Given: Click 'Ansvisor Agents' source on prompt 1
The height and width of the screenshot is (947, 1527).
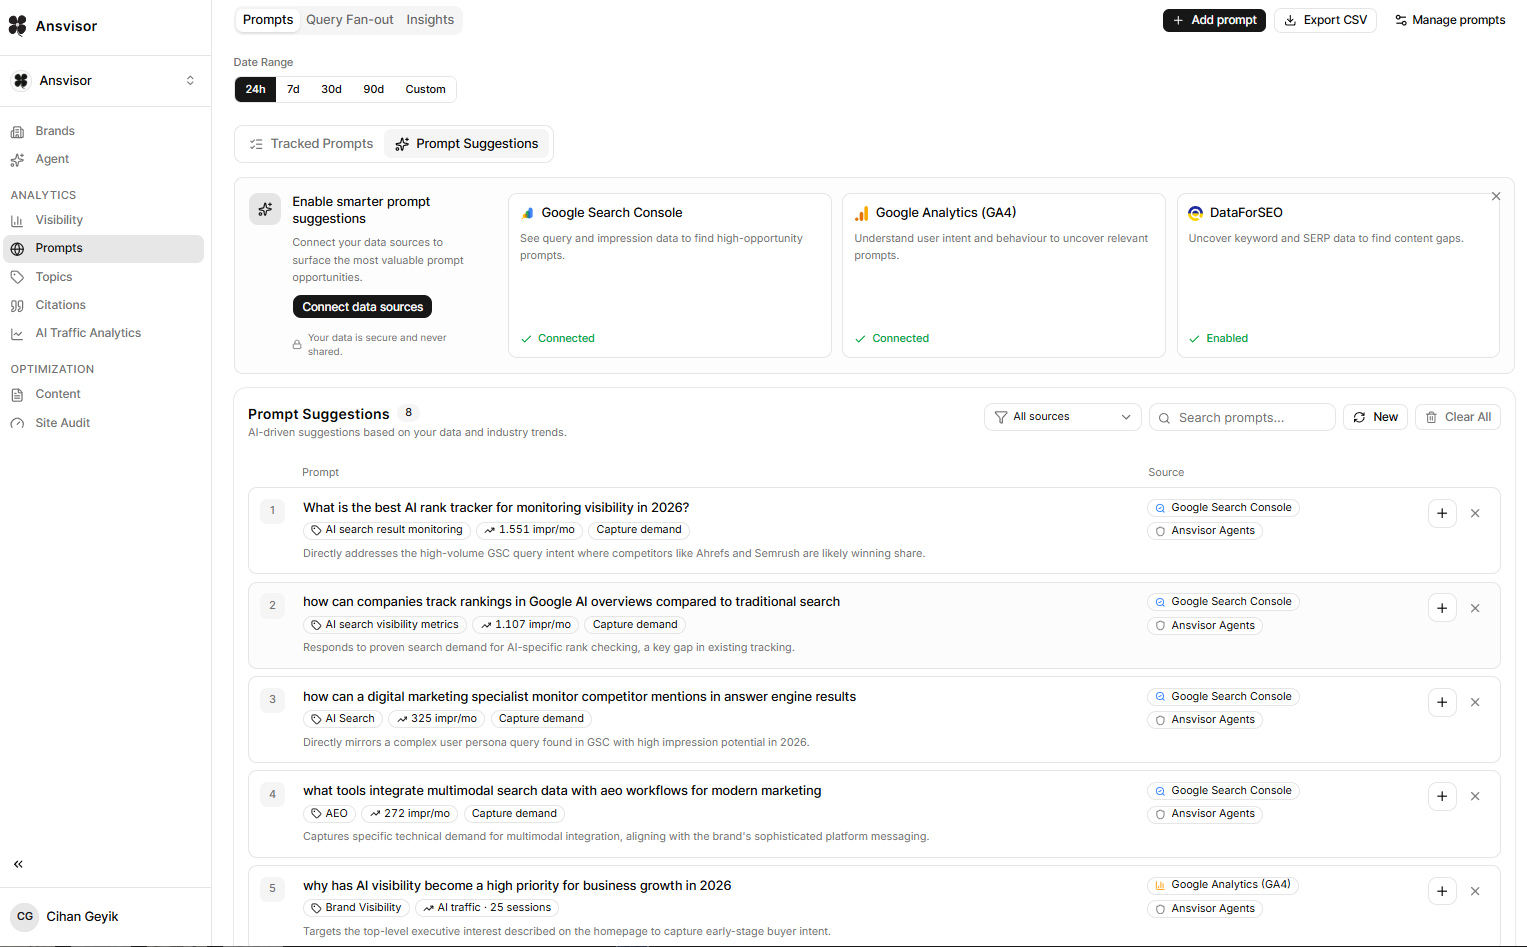Looking at the screenshot, I should click(x=1205, y=531).
